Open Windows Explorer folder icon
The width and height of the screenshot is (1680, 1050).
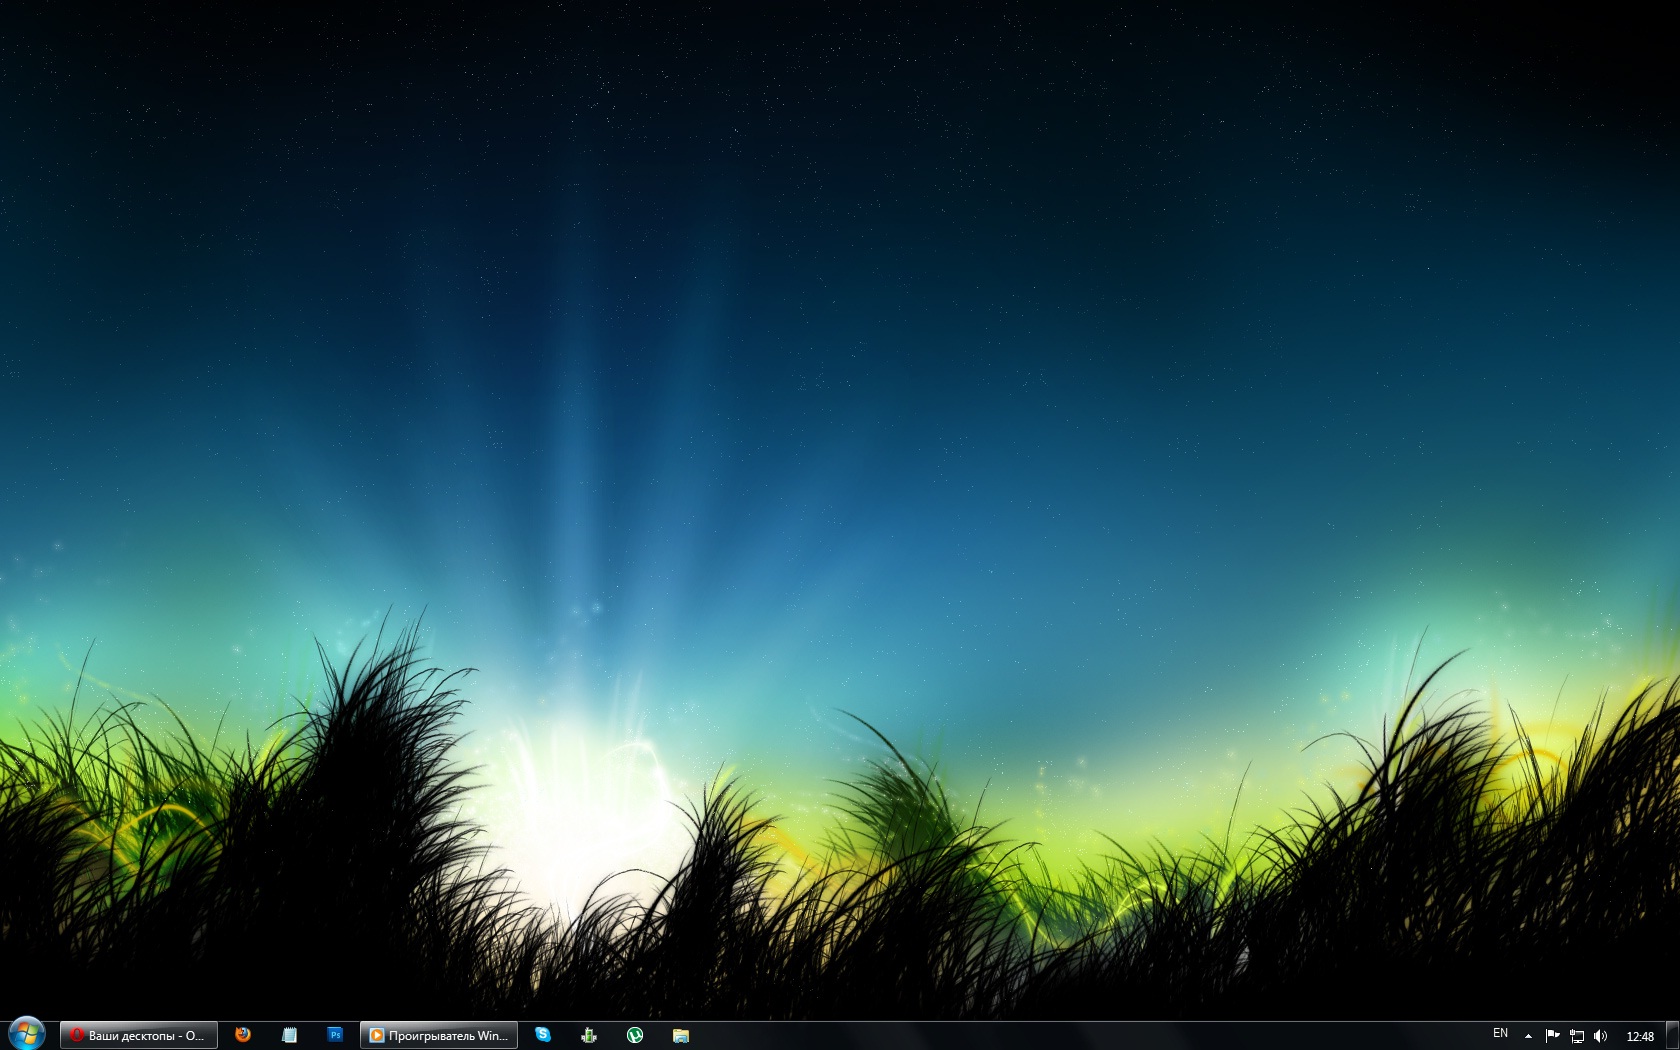[x=681, y=1035]
